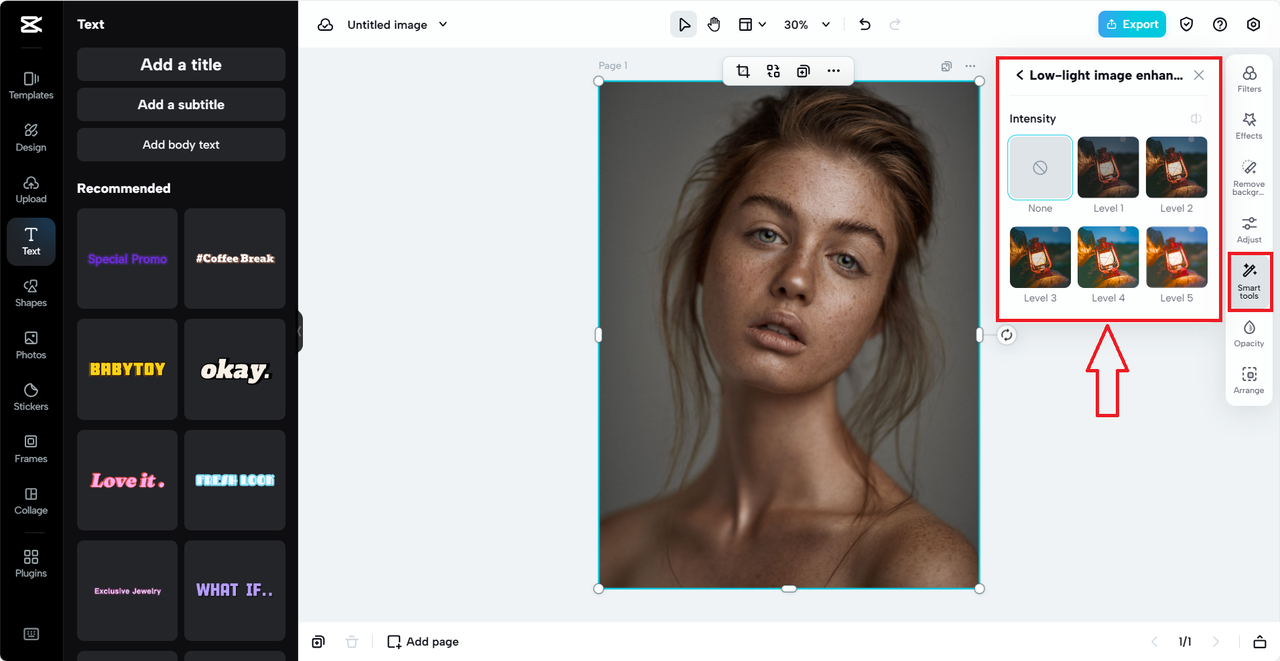
Task: Click the Add a subtitle button
Action: pyautogui.click(x=181, y=104)
